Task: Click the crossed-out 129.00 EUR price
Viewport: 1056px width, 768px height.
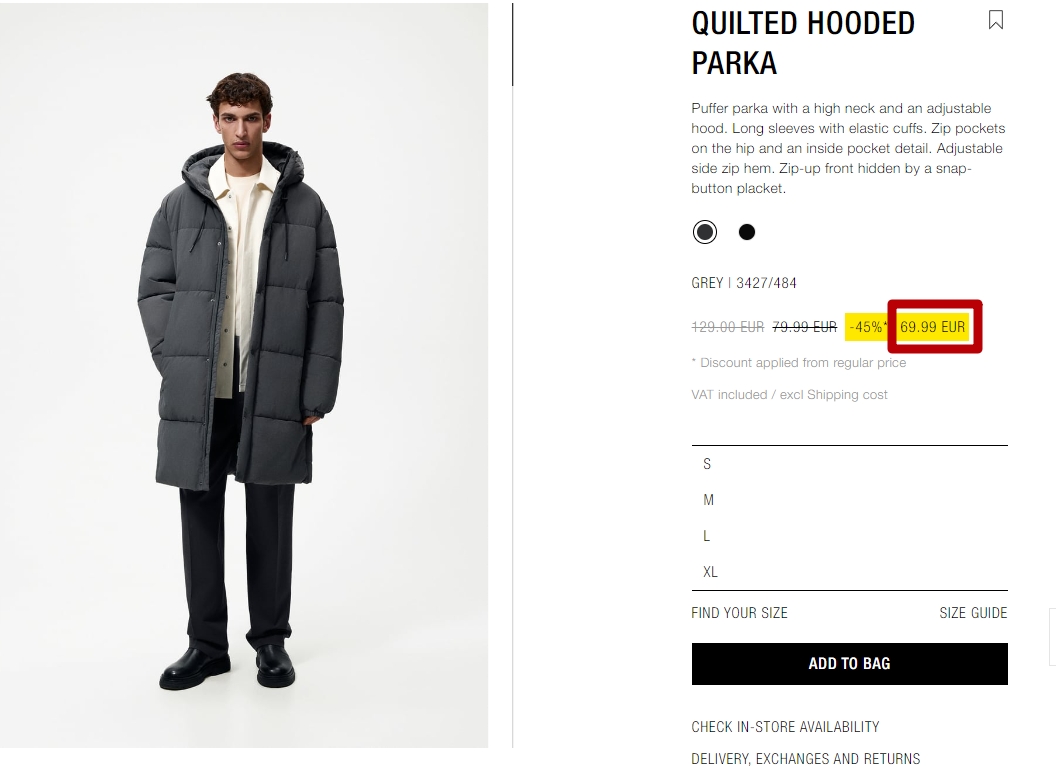Action: [x=727, y=327]
